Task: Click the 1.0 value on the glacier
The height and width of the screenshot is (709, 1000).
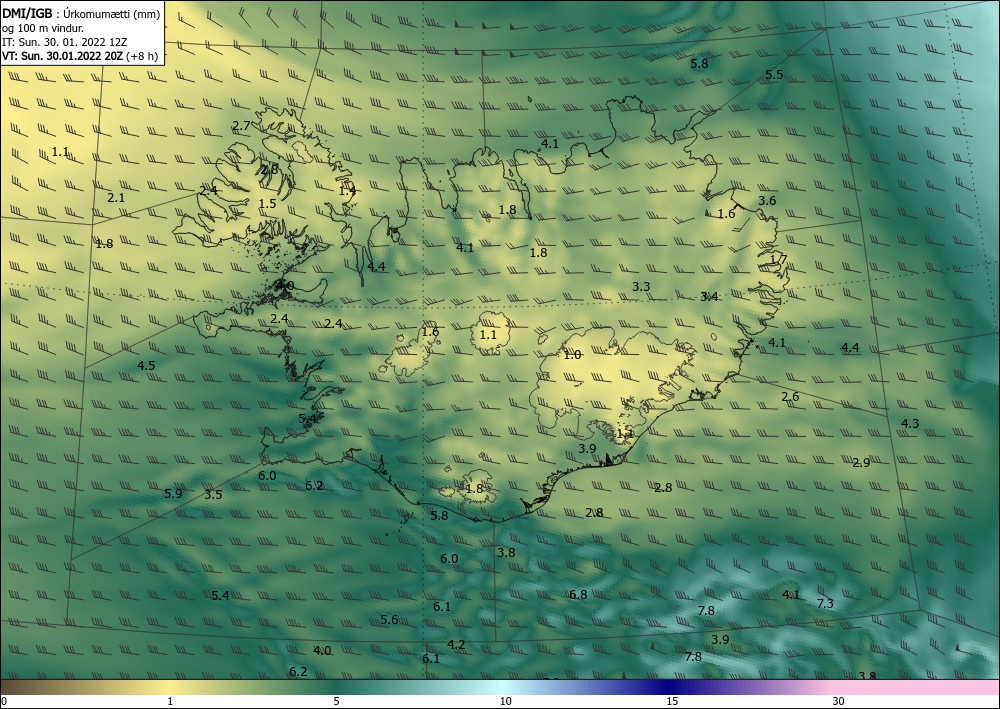Action: click(x=572, y=354)
